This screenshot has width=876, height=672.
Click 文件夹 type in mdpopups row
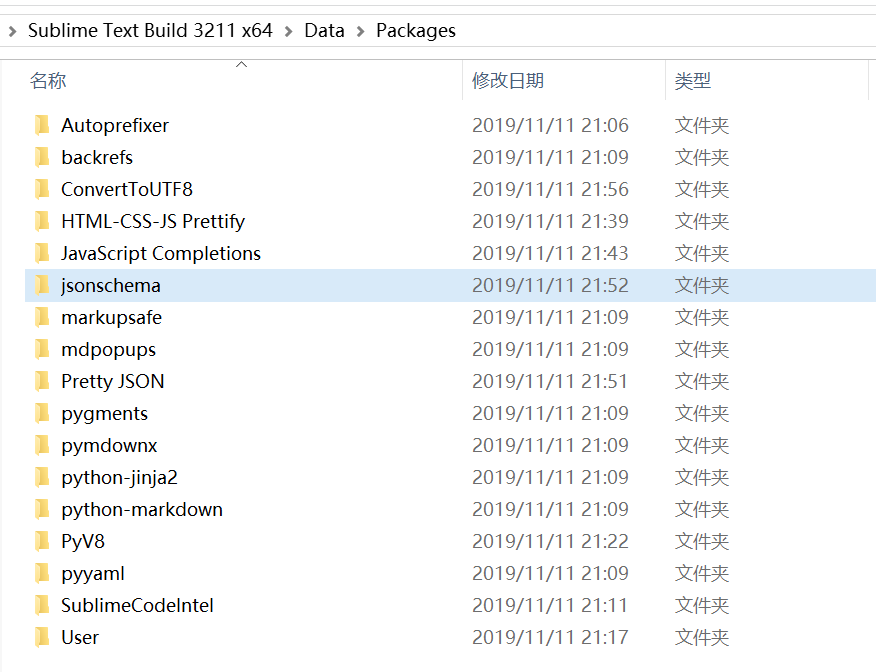(702, 349)
